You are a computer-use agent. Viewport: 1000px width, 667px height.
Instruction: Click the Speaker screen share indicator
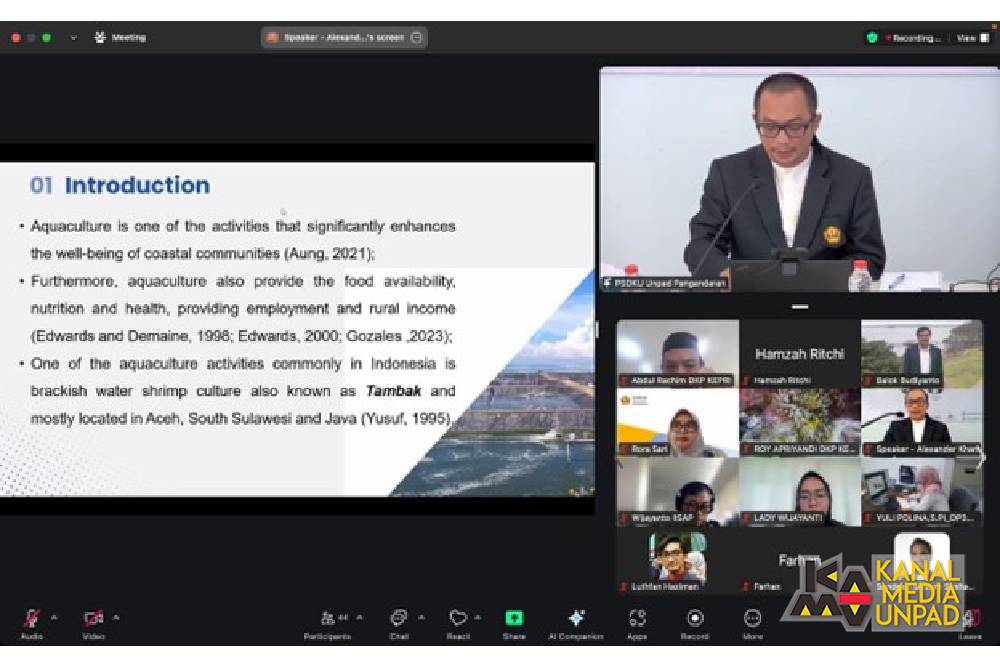coord(344,38)
